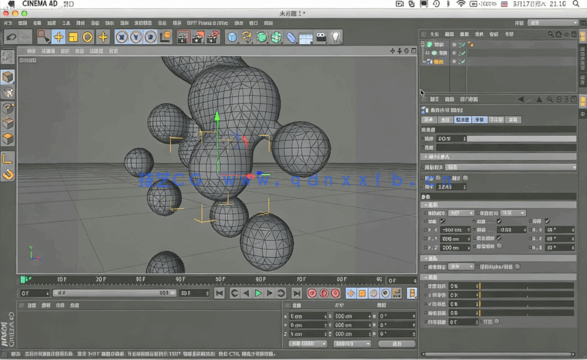Toggle the Z-axis lock
Screen dimensions: 587x360
coord(150,37)
